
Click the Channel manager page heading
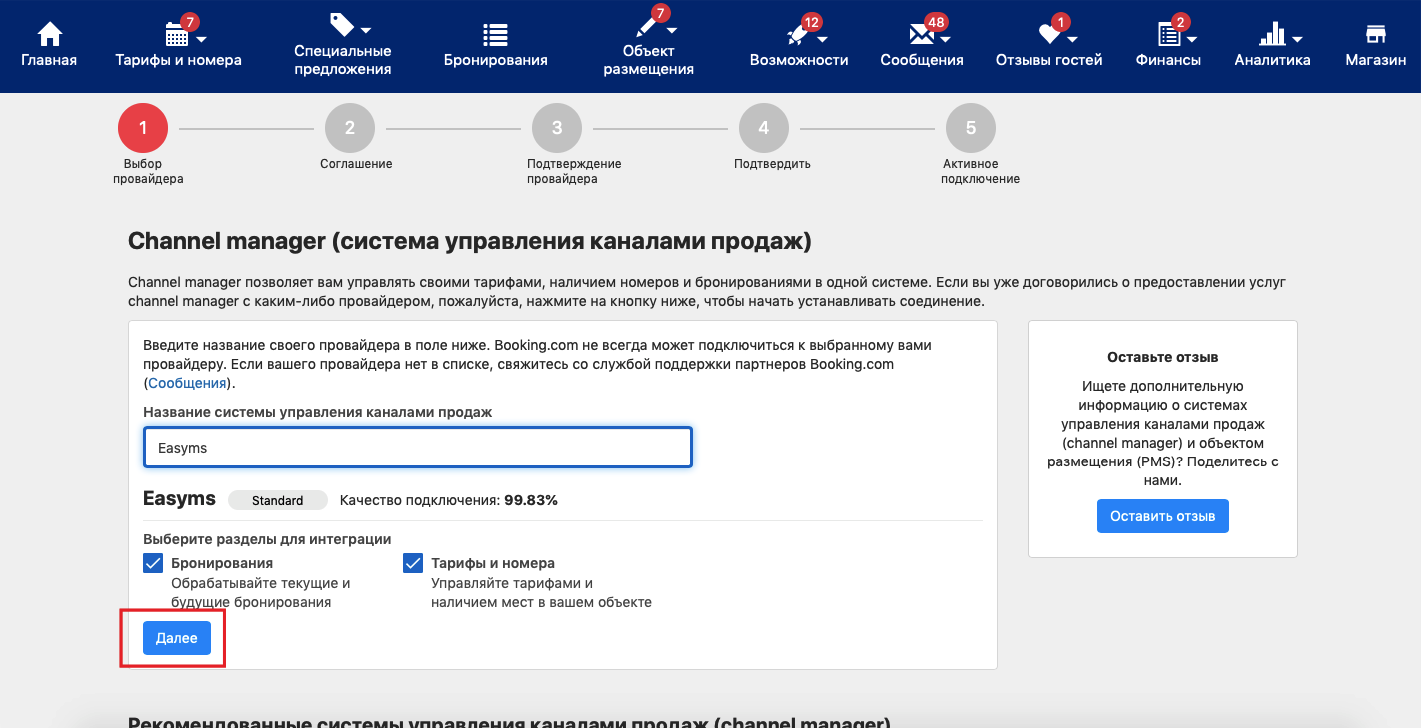point(470,242)
